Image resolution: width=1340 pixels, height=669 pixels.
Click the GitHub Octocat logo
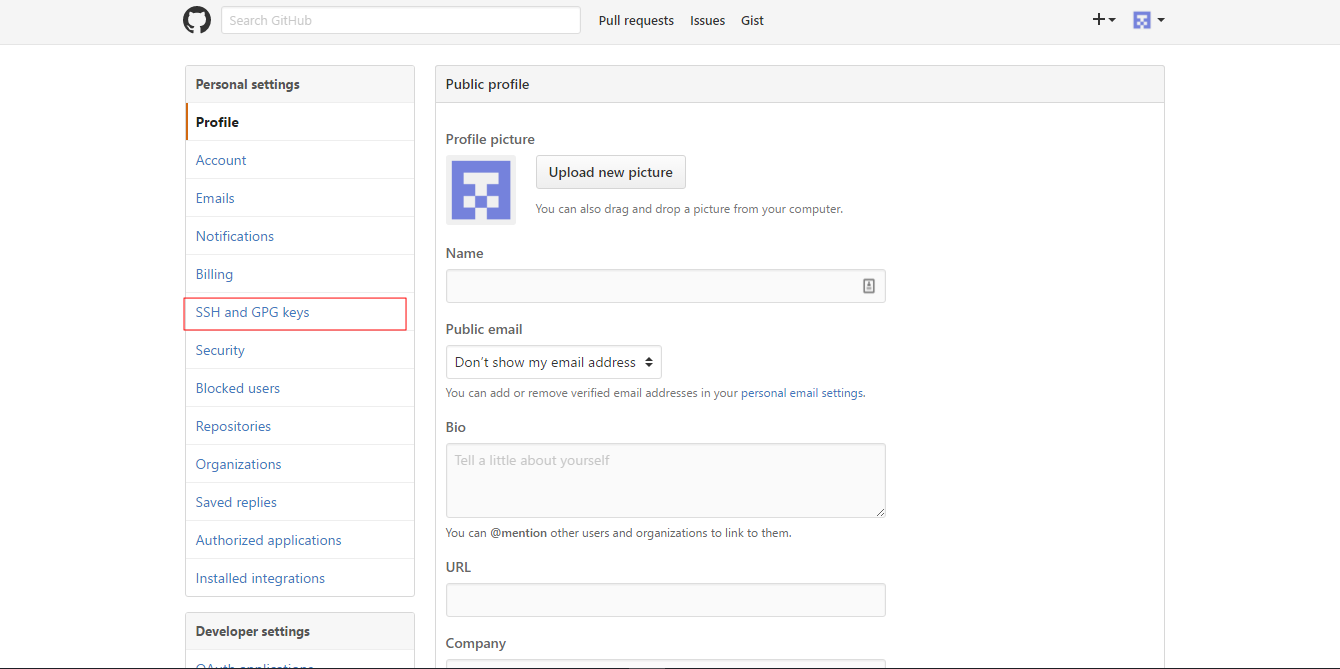point(197,20)
